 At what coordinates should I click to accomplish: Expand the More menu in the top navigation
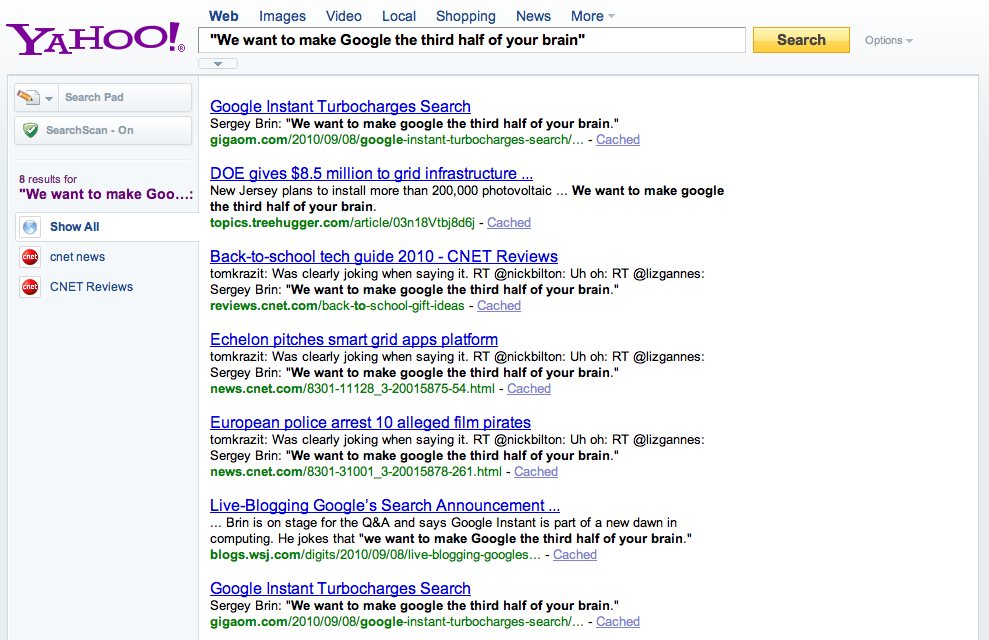(592, 16)
